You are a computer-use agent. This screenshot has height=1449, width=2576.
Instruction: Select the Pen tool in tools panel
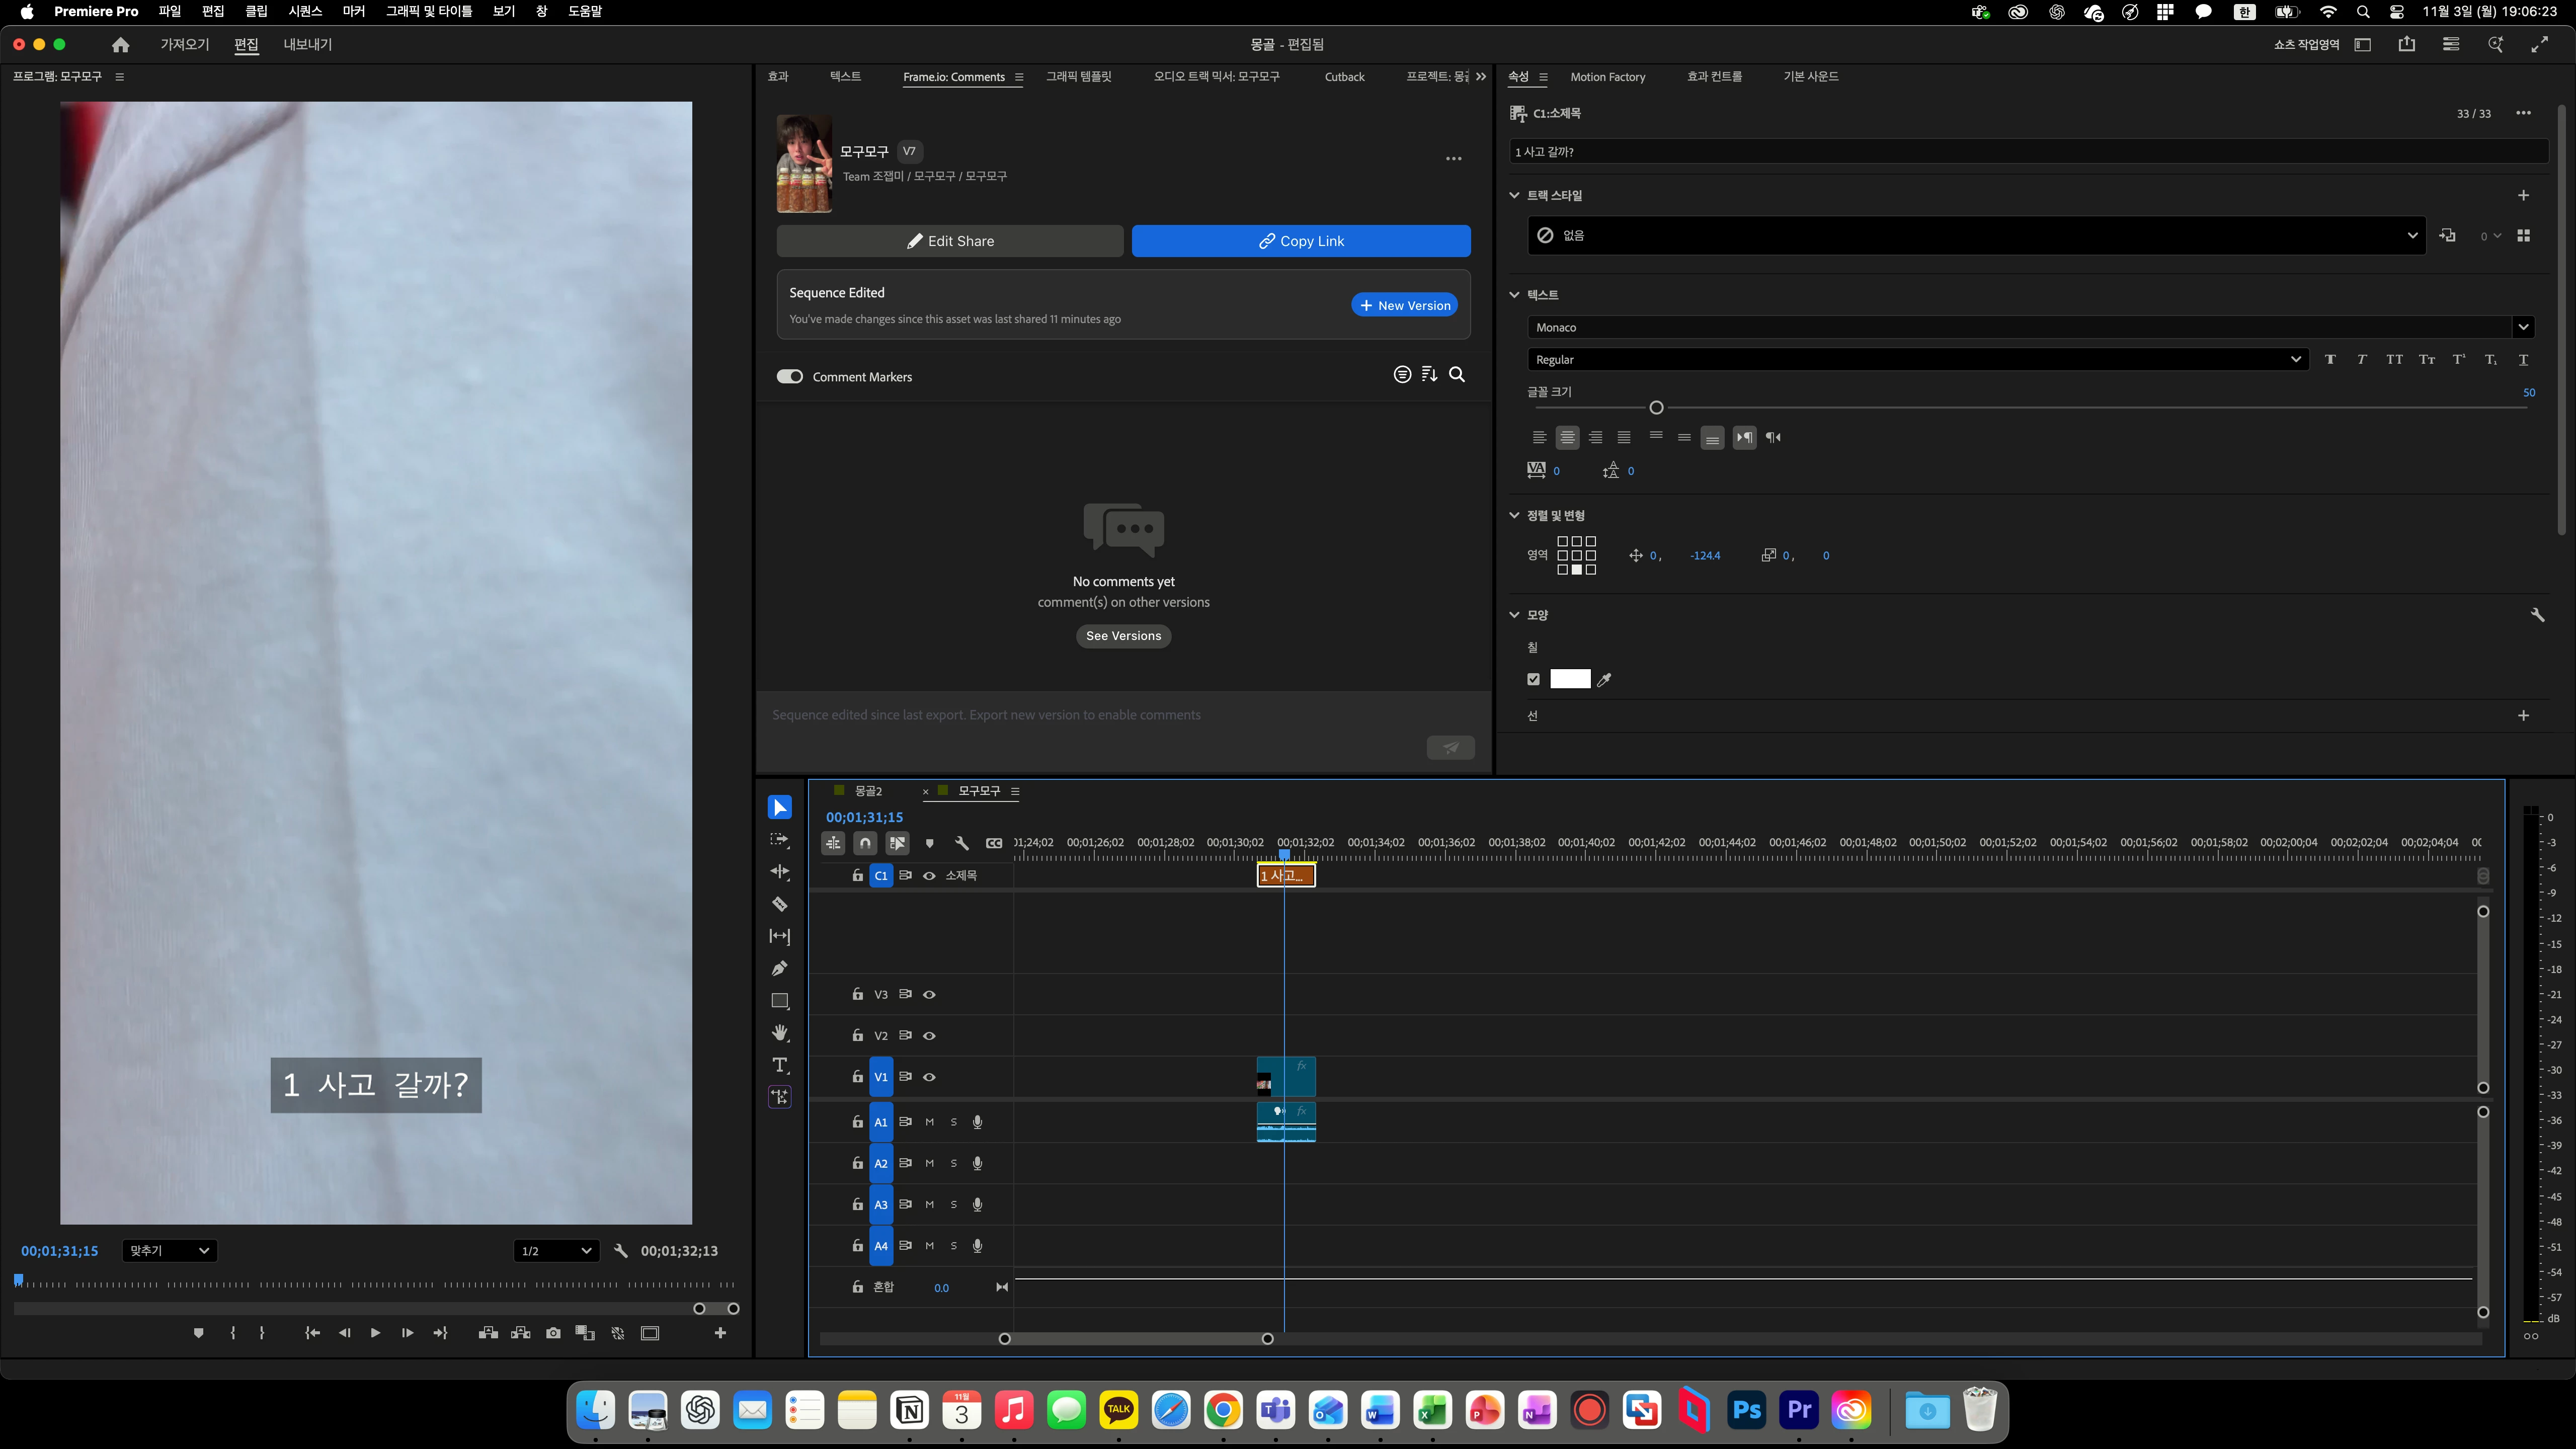779,968
